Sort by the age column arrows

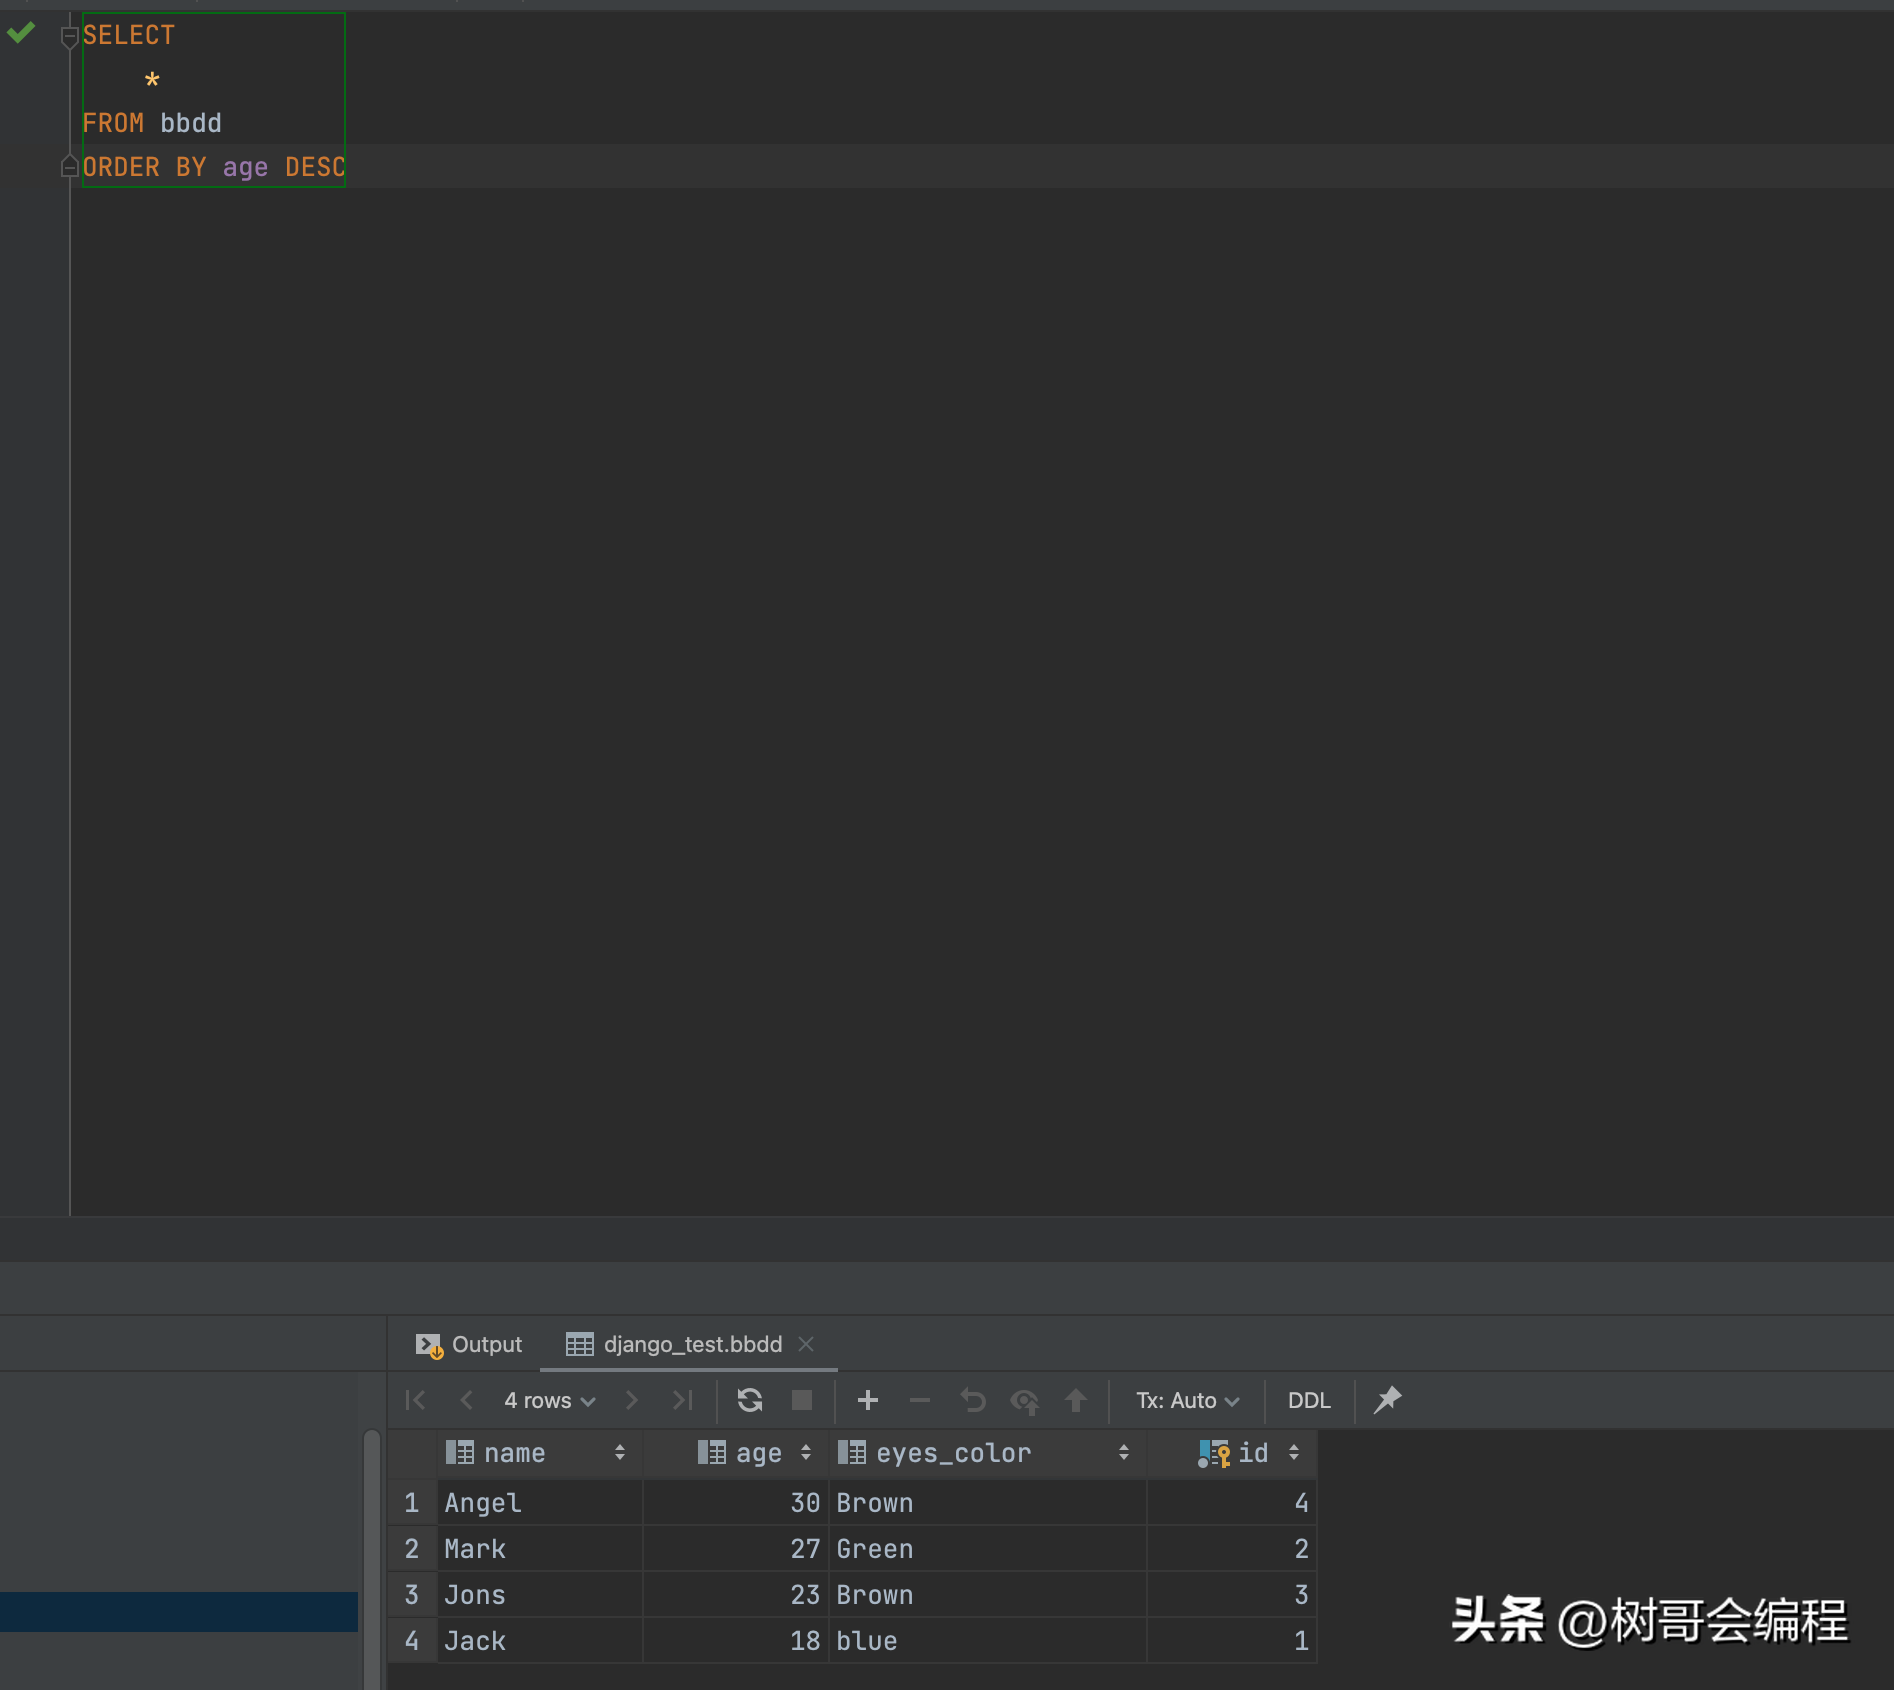(806, 1453)
